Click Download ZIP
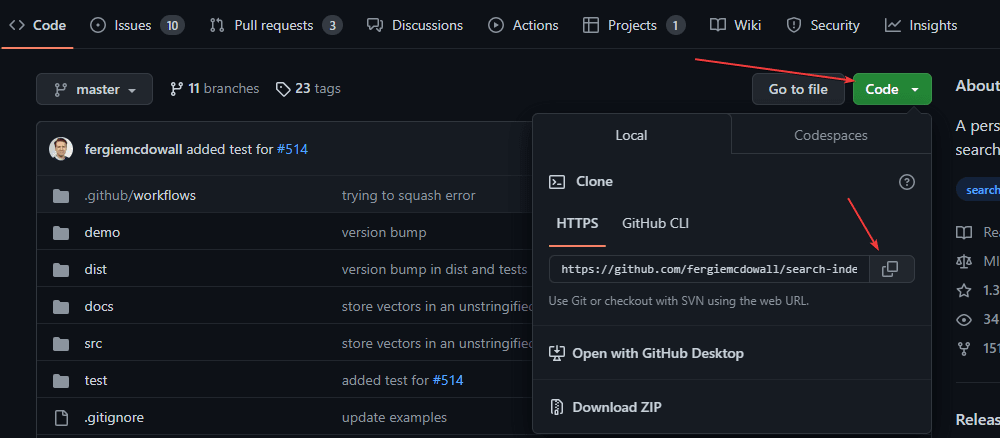 (605, 407)
